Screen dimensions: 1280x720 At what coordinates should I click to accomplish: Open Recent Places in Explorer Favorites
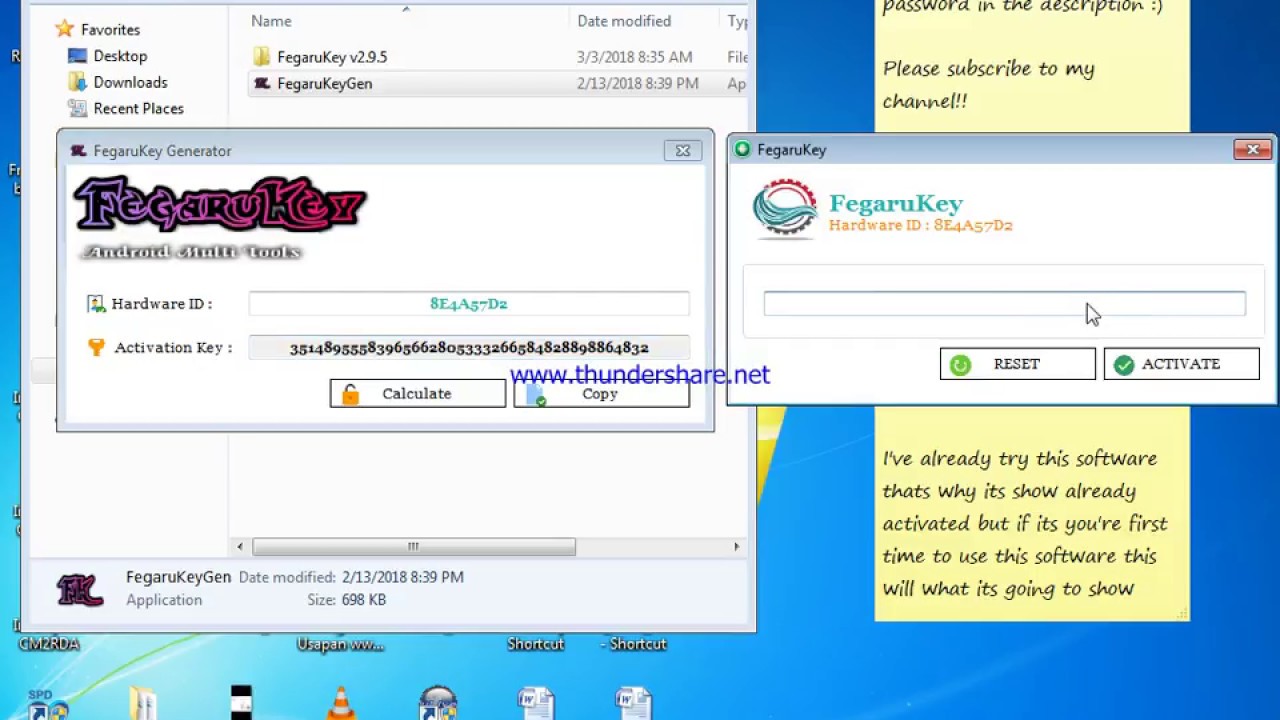pos(138,108)
